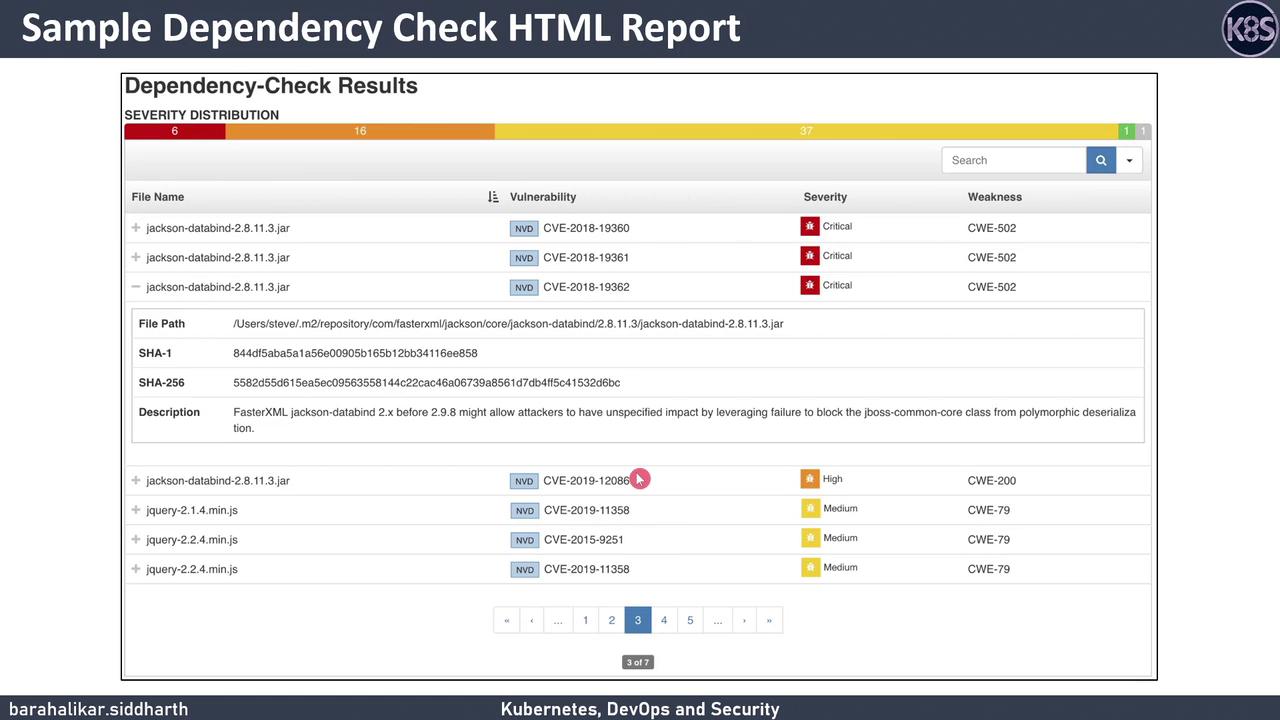Click the red Critical bug icon for CVE-2018-19360
Screen dimensions: 1280x720
tap(810, 227)
